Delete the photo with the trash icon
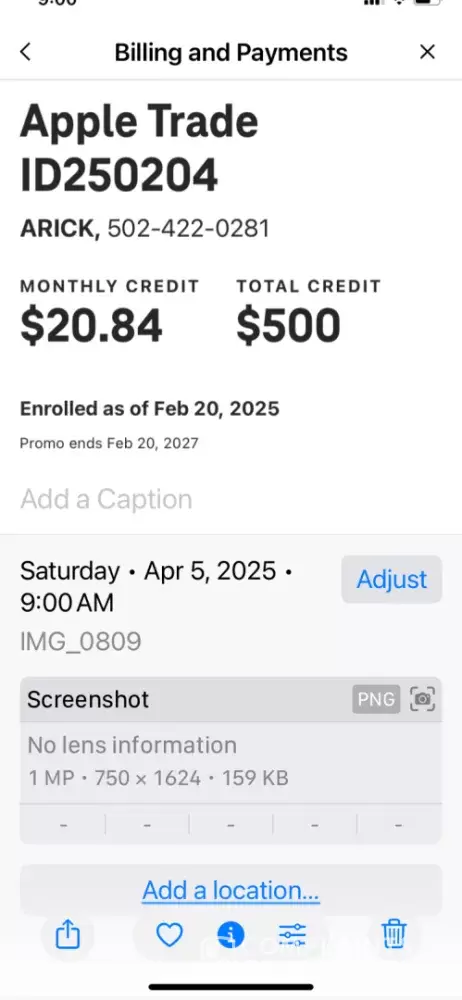Image resolution: width=462 pixels, height=1000 pixels. pyautogui.click(x=394, y=935)
